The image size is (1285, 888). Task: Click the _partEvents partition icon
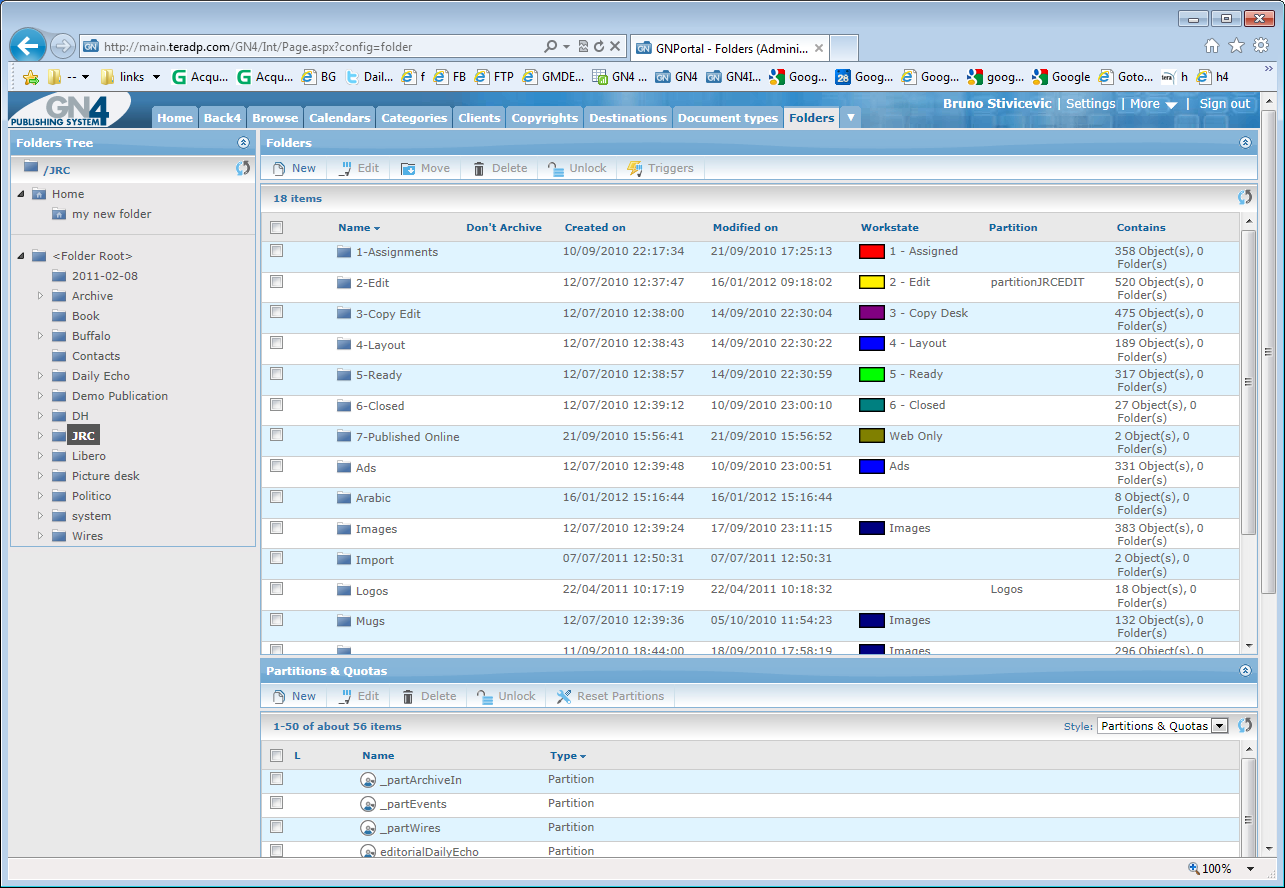click(368, 804)
